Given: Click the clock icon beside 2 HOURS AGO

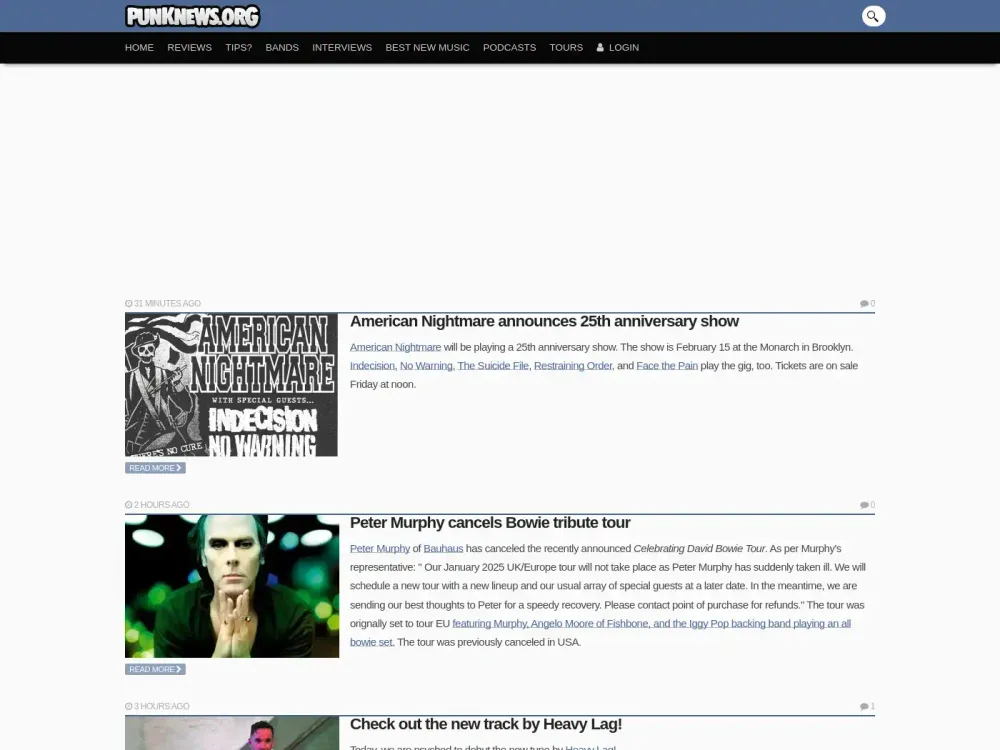Looking at the screenshot, I should click(128, 504).
